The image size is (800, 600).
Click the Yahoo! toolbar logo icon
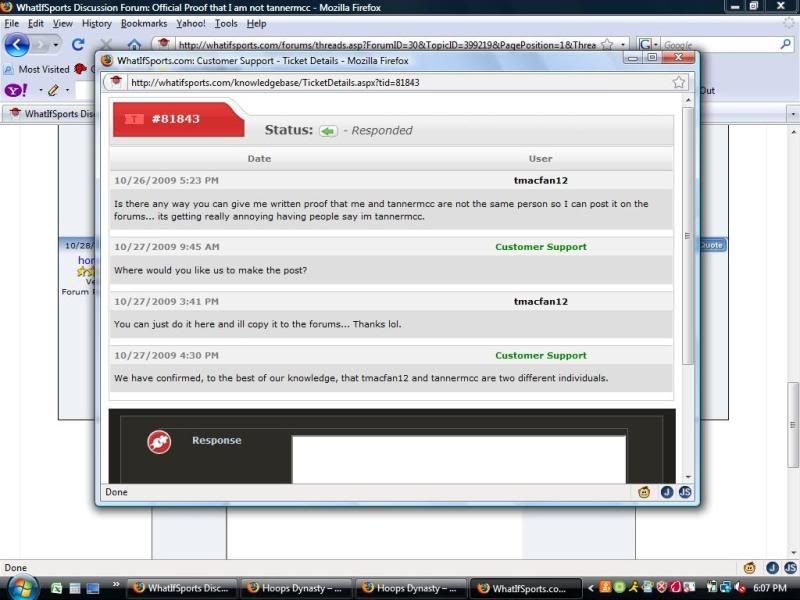click(x=15, y=90)
